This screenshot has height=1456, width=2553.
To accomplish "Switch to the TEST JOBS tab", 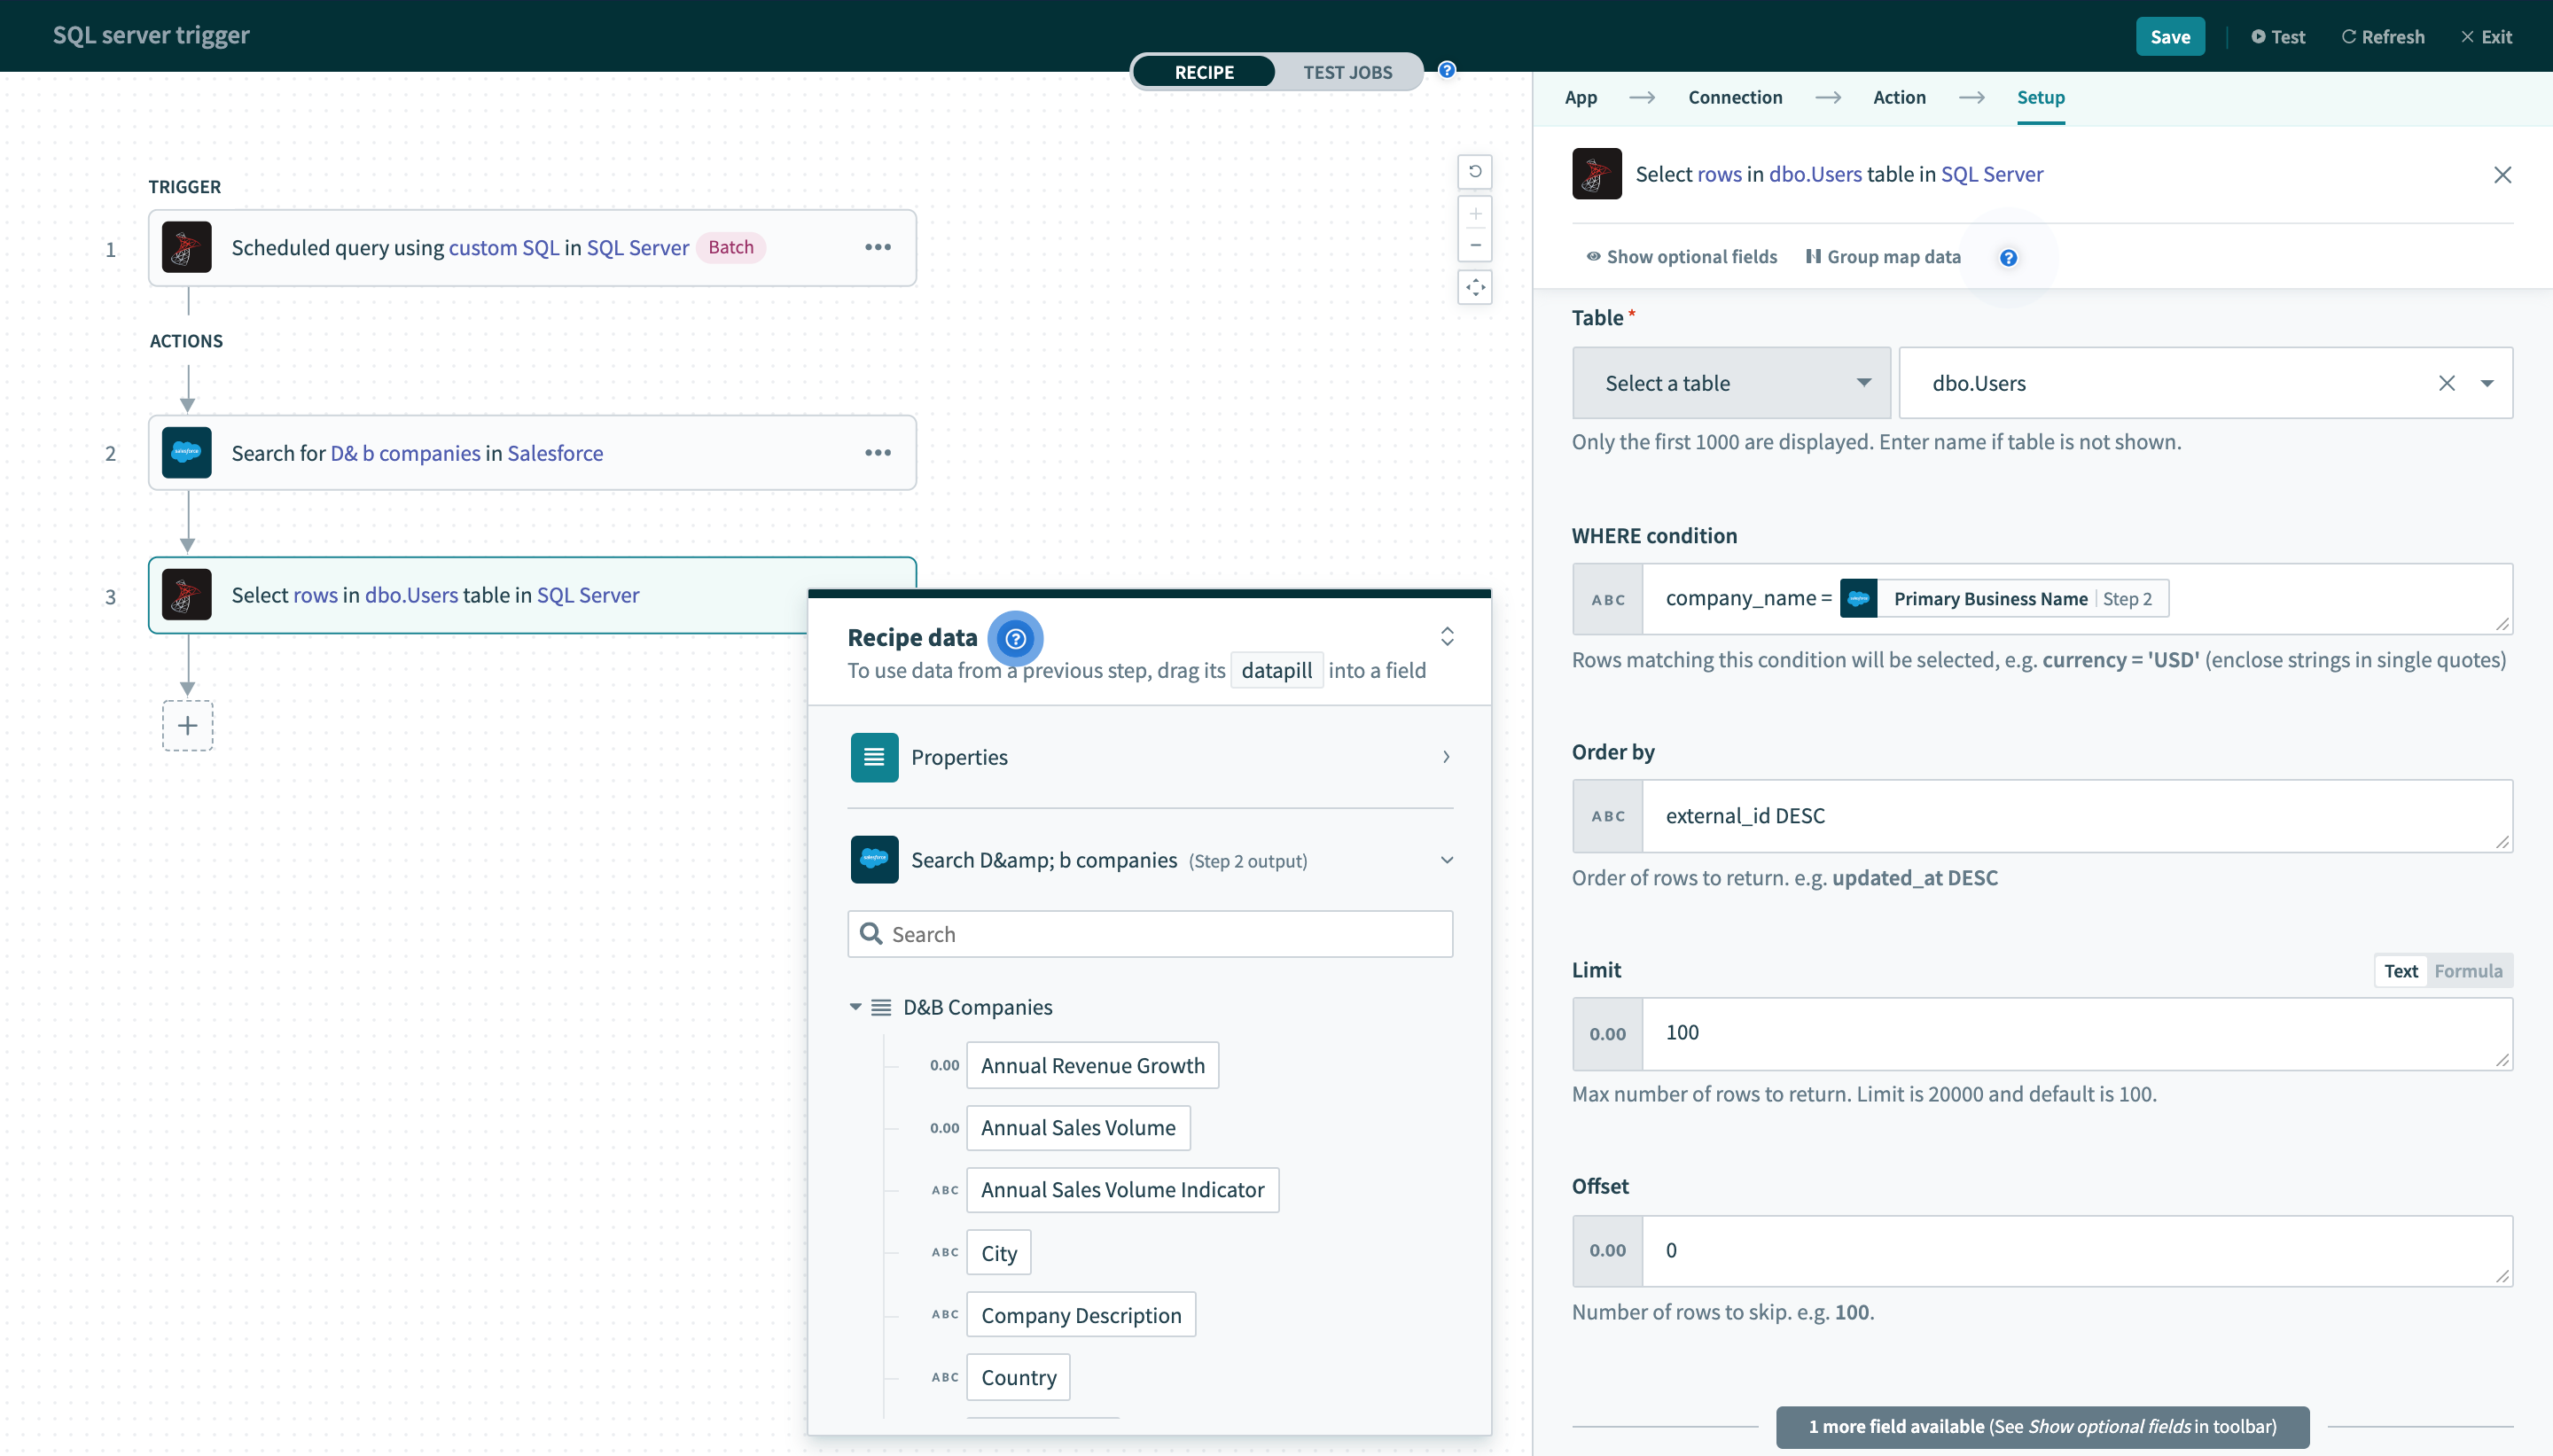I will click(x=1347, y=71).
